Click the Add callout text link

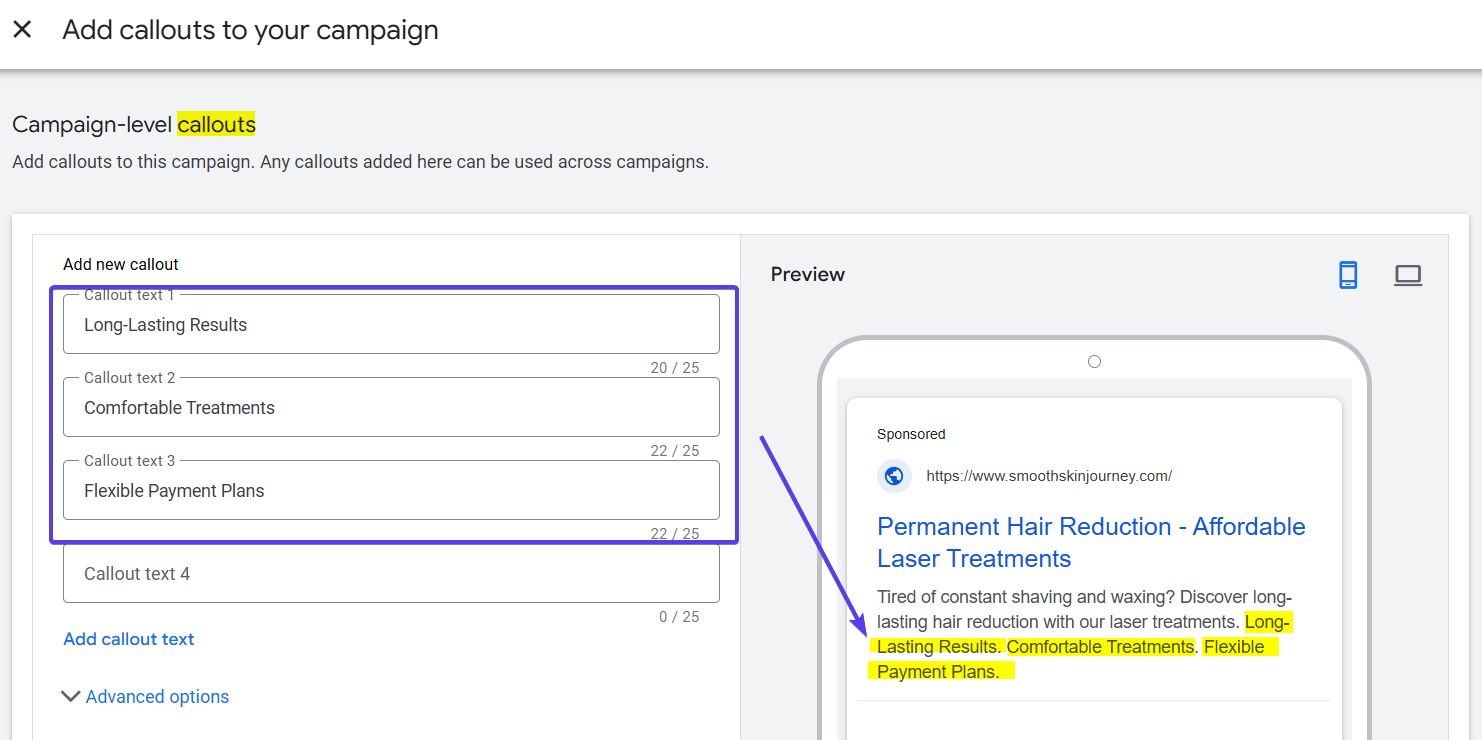pyautogui.click(x=128, y=639)
